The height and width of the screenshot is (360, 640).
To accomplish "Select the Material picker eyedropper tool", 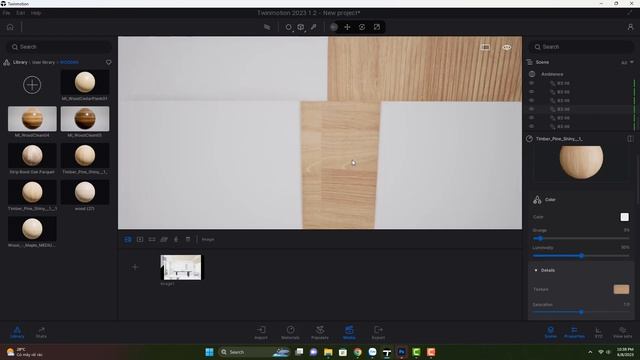I will tap(313, 27).
